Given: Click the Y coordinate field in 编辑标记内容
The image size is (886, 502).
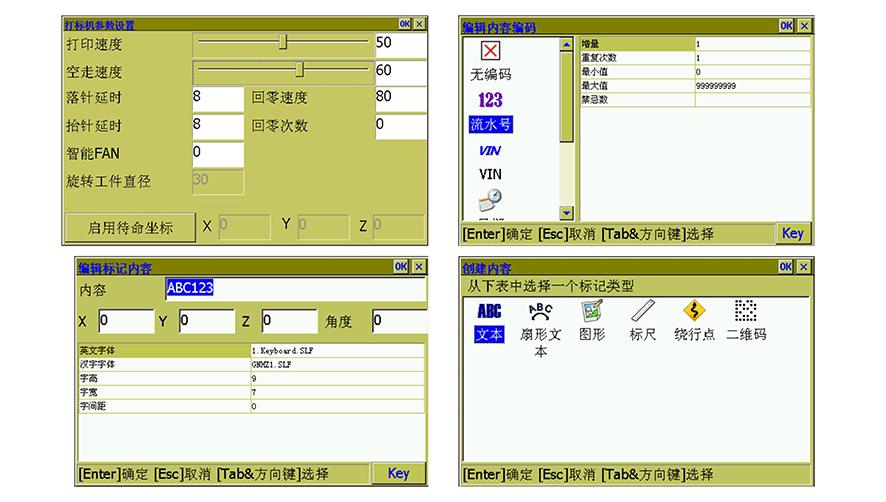Looking at the screenshot, I should pos(207,321).
